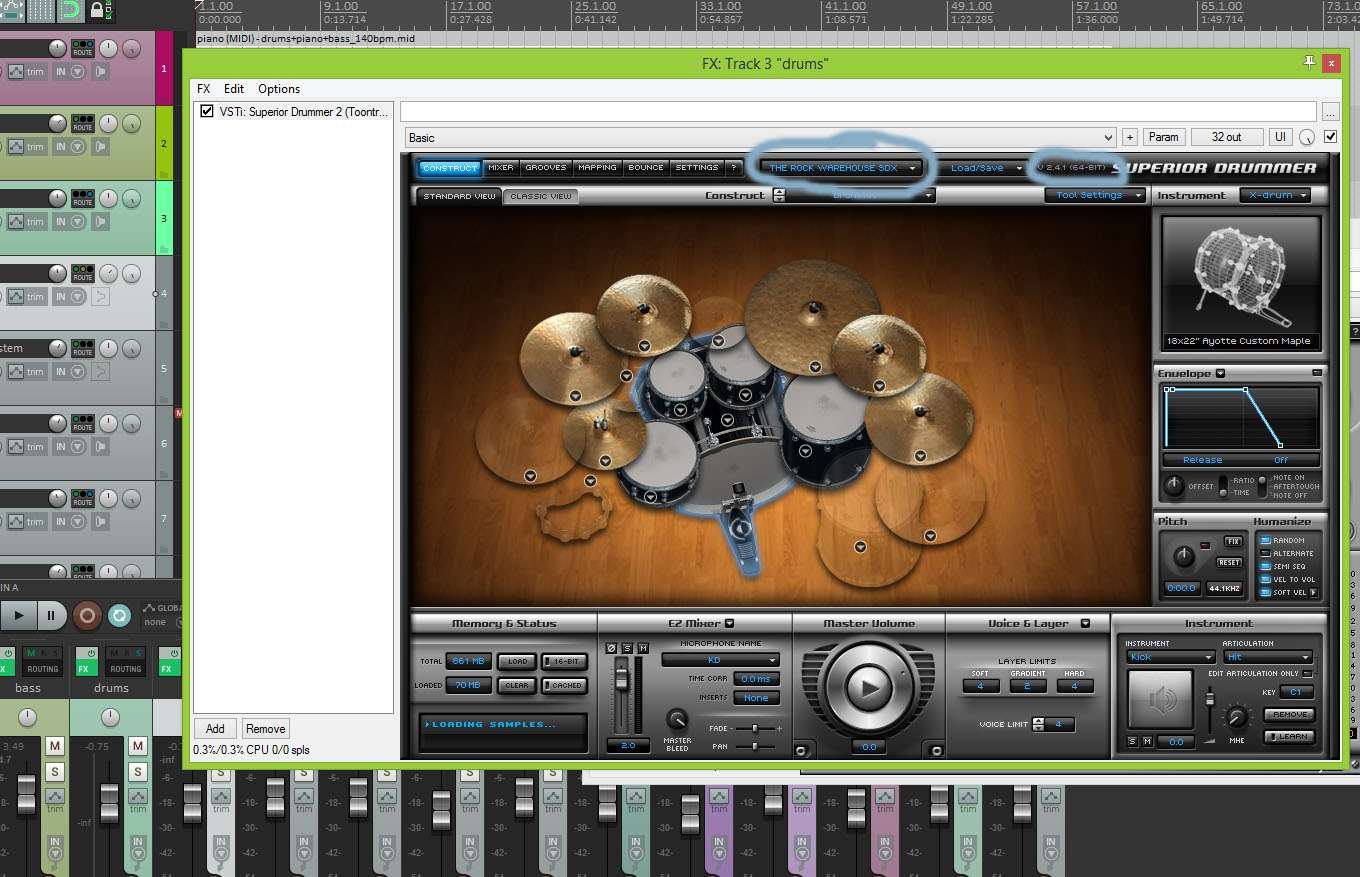Open the Load/Save dropdown
This screenshot has width=1360, height=877.
click(x=986, y=168)
